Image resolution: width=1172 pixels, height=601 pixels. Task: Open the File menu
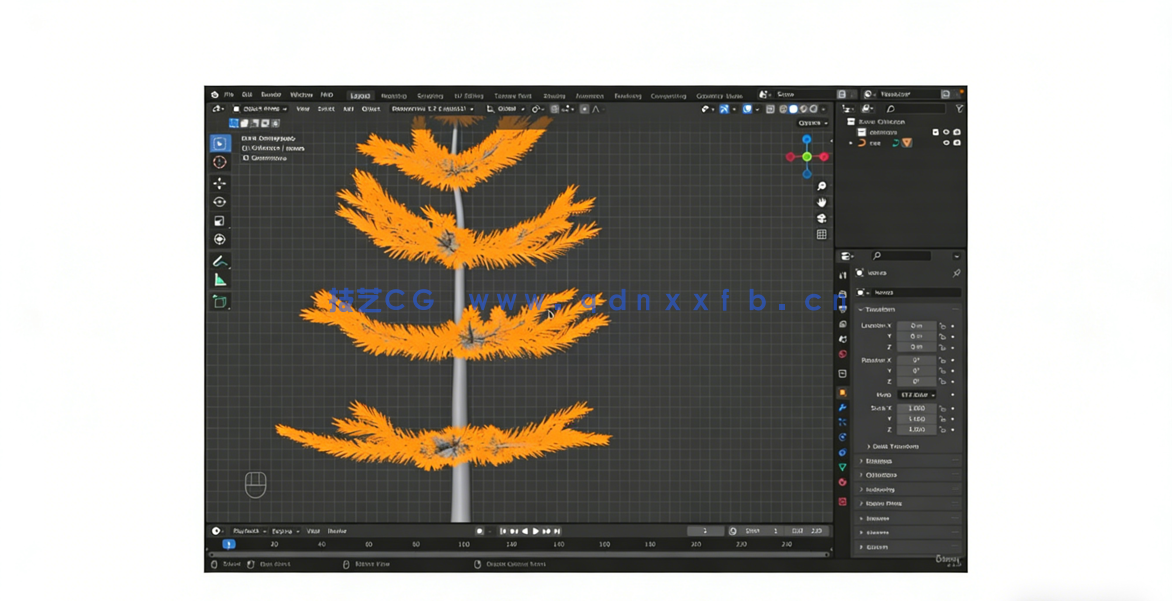tap(229, 95)
